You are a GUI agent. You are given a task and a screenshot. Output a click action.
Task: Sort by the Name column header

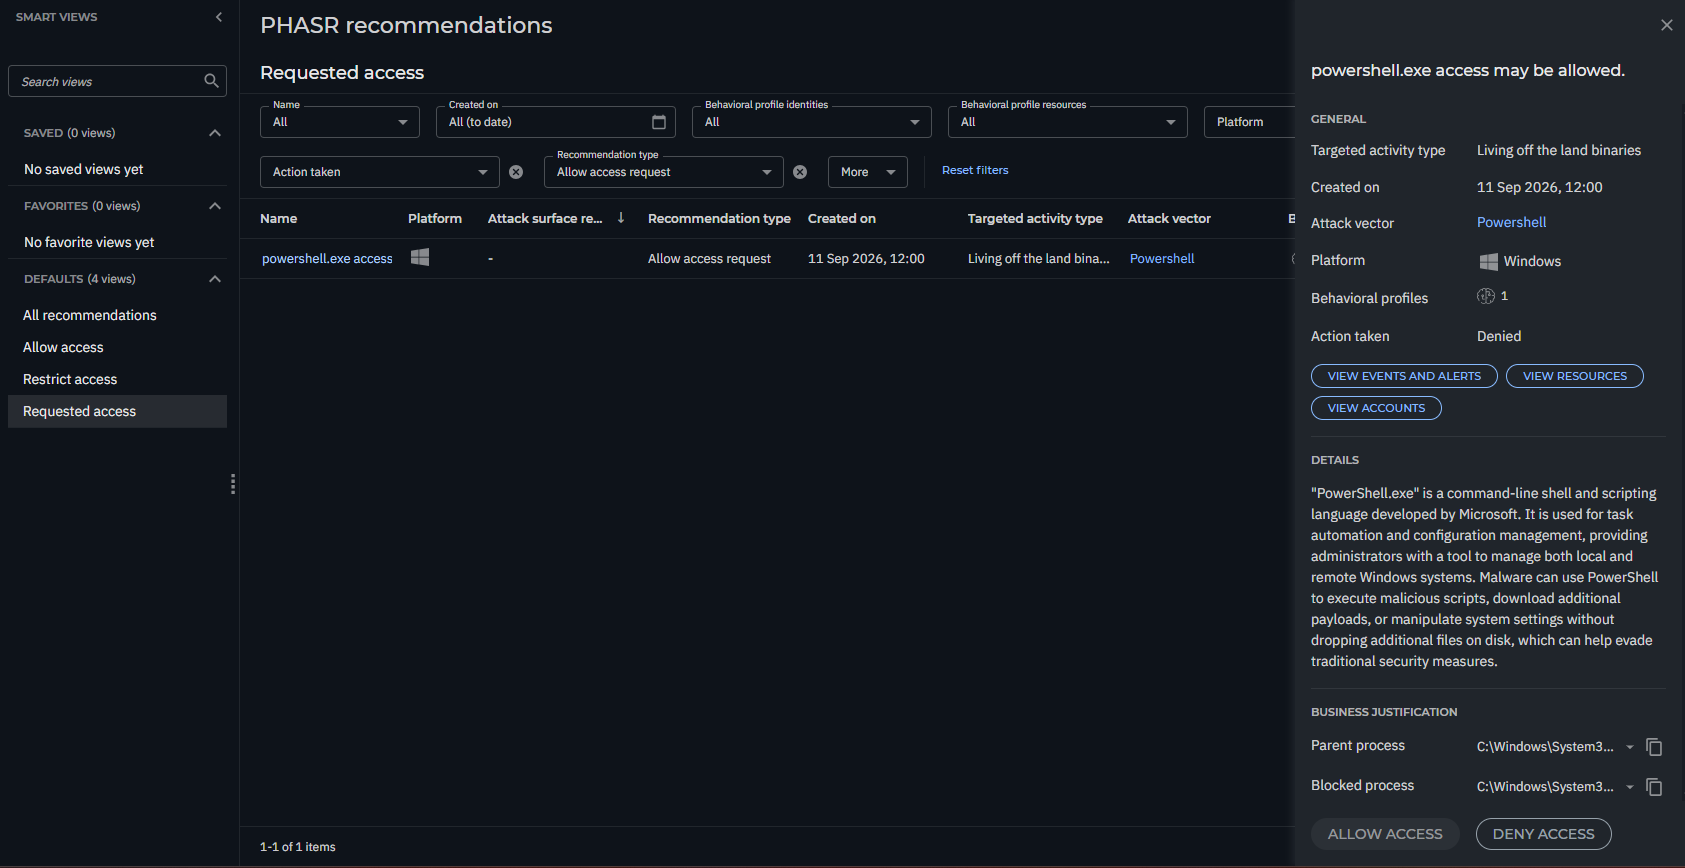(x=278, y=218)
